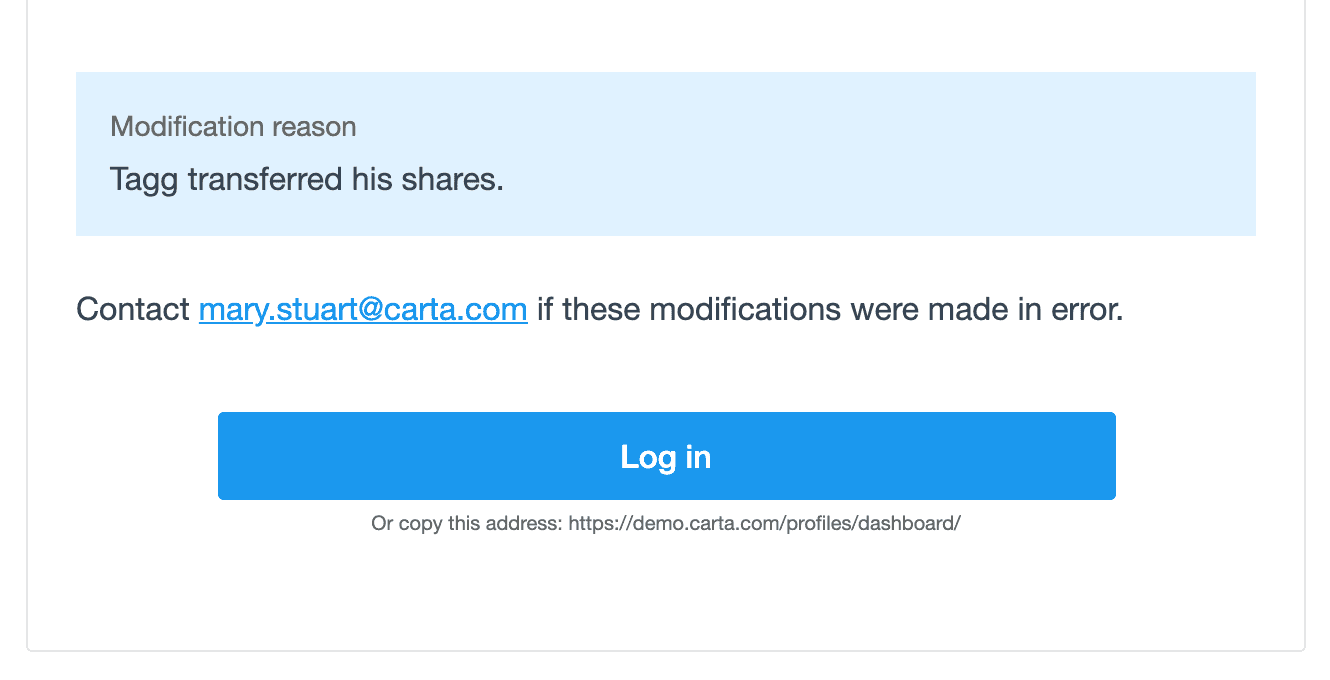The image size is (1330, 680).
Task: Click the word "Tagg" in the reason
Action: [144, 180]
